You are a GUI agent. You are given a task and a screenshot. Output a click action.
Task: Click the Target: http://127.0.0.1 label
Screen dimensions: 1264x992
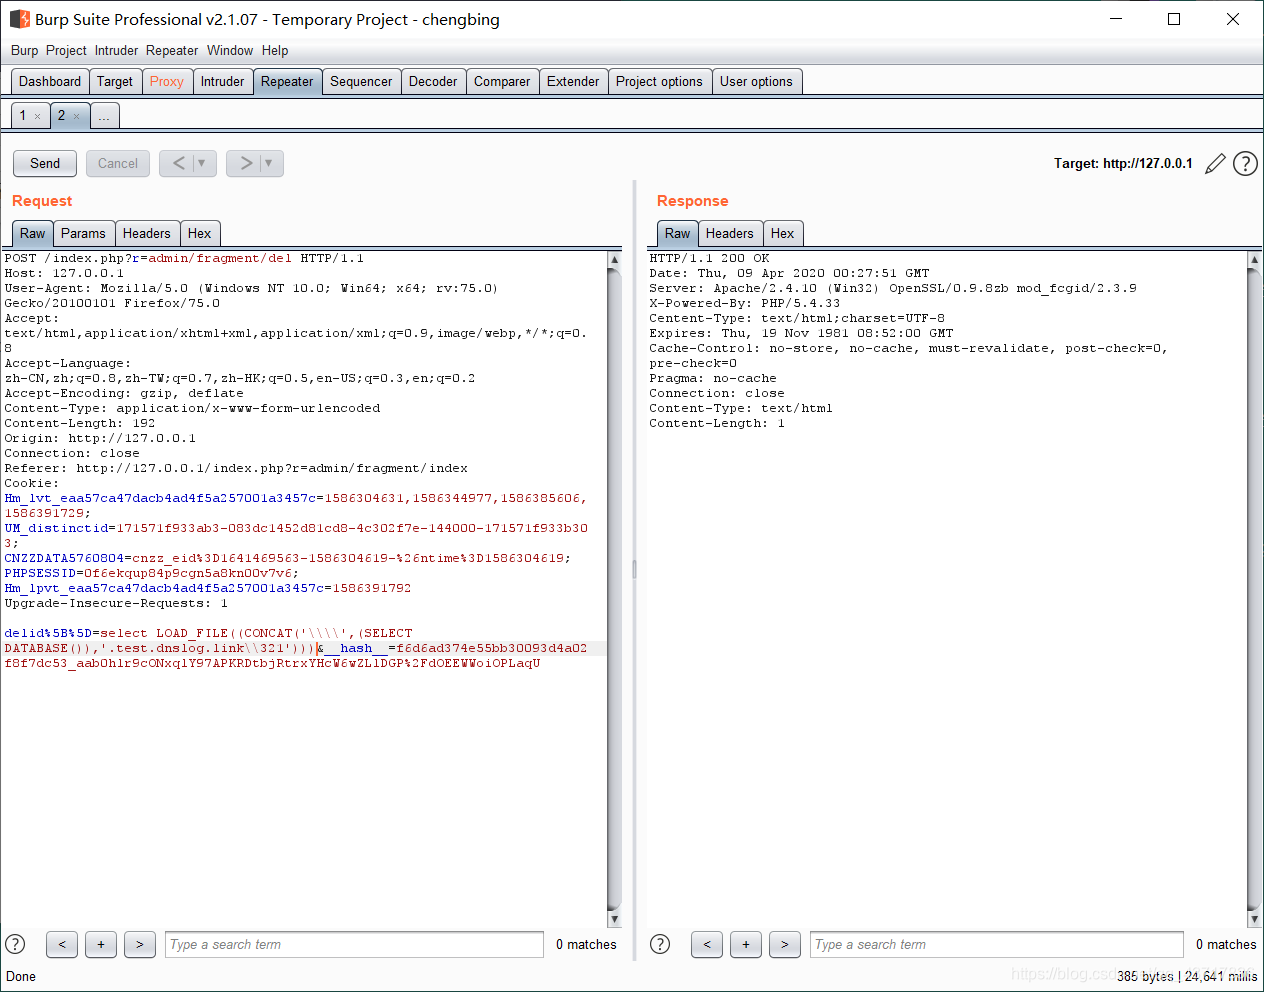point(1123,164)
